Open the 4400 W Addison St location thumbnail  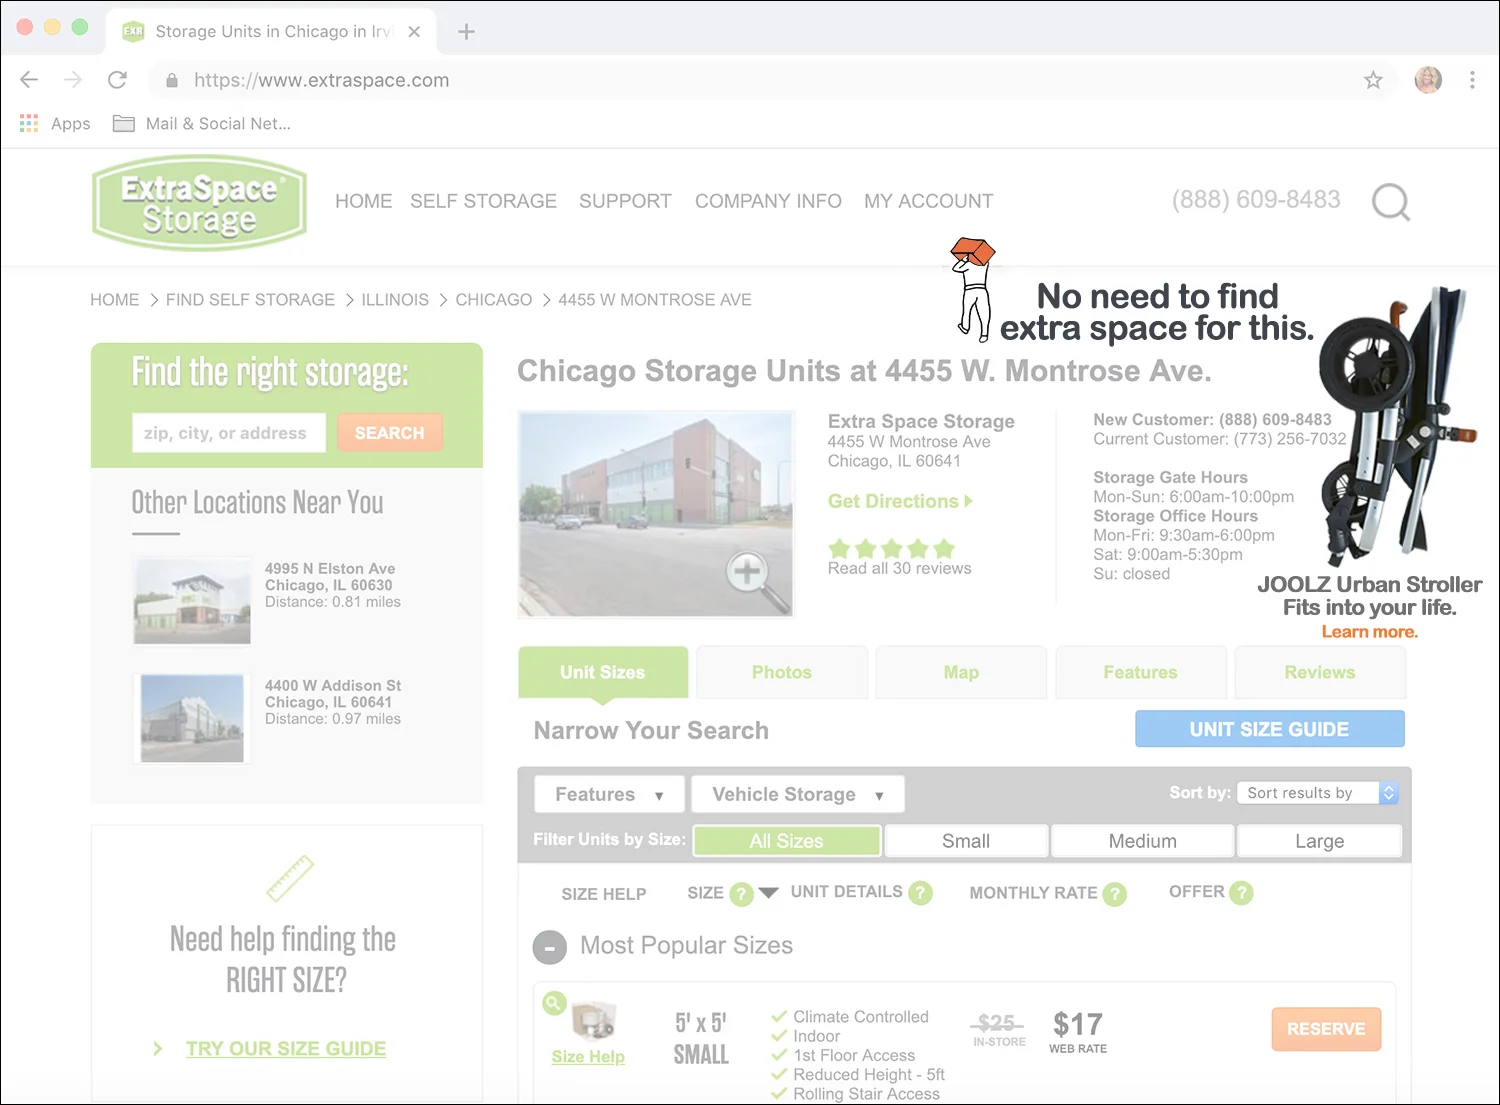click(x=192, y=718)
